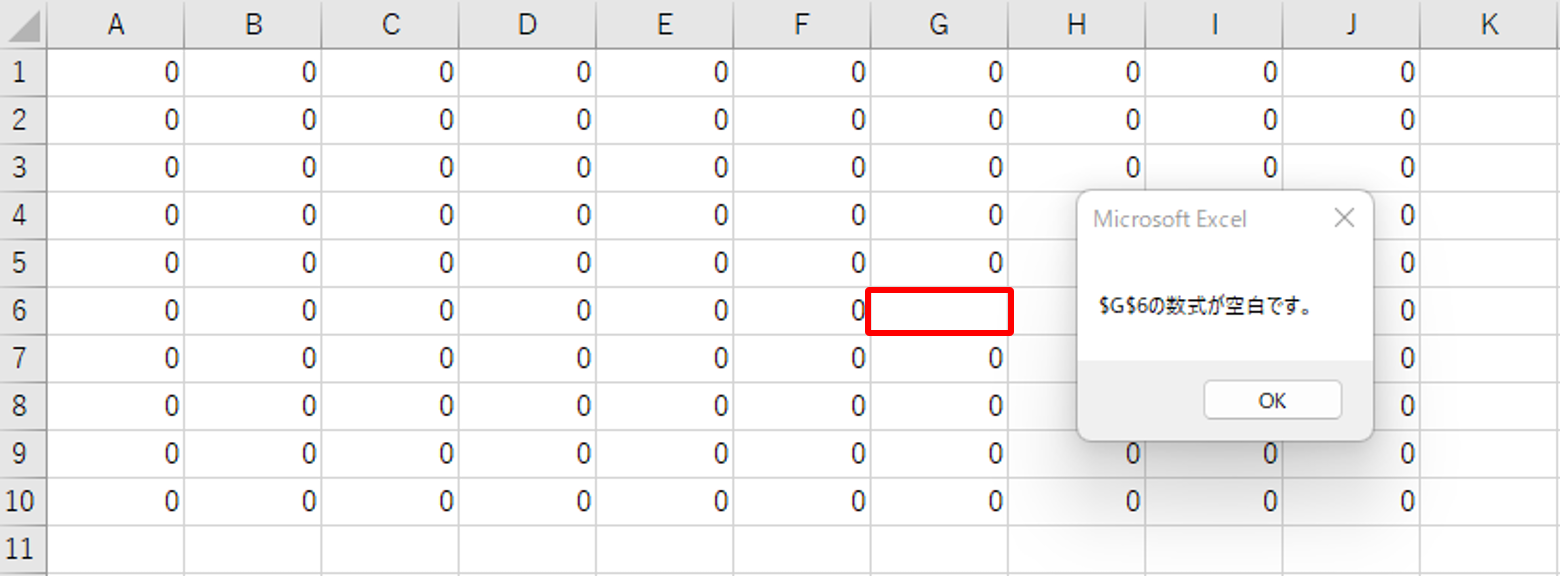This screenshot has width=1560, height=576.
Task: Click the select-all corner triangle
Action: (x=24, y=25)
